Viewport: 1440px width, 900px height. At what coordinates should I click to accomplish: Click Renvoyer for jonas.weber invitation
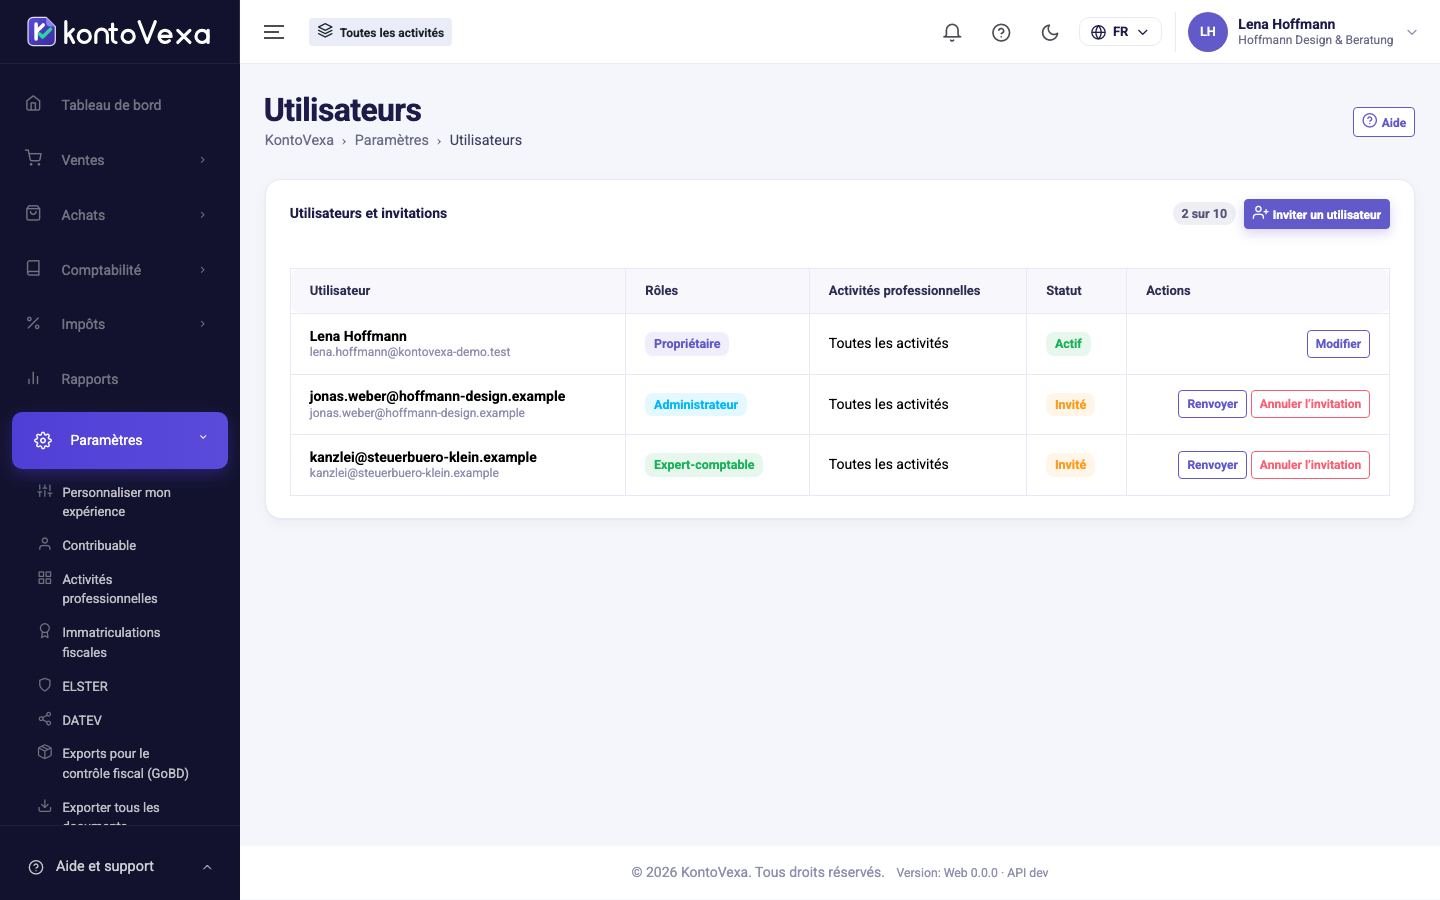pyautogui.click(x=1212, y=404)
